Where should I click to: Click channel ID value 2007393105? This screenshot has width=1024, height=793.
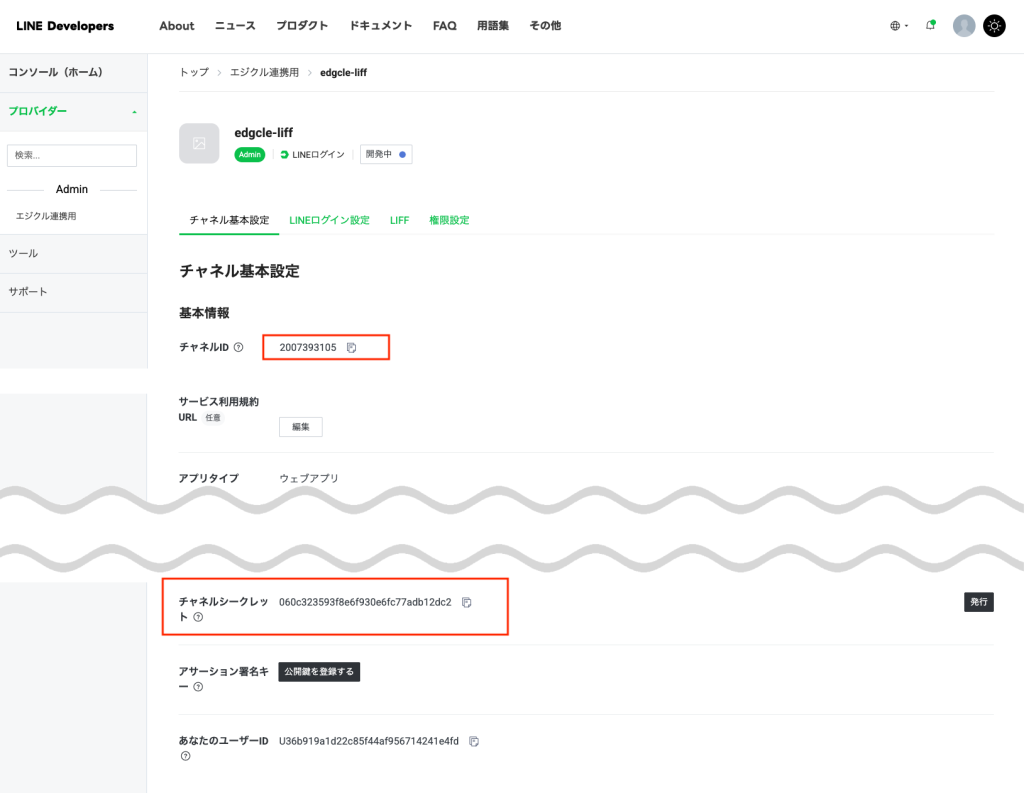[308, 348]
